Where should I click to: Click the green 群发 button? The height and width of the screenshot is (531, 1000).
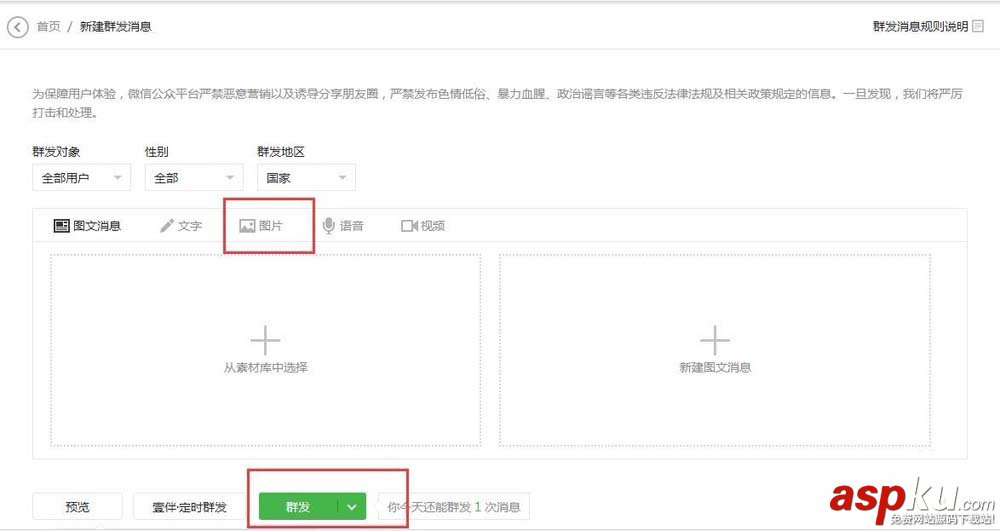tap(298, 507)
